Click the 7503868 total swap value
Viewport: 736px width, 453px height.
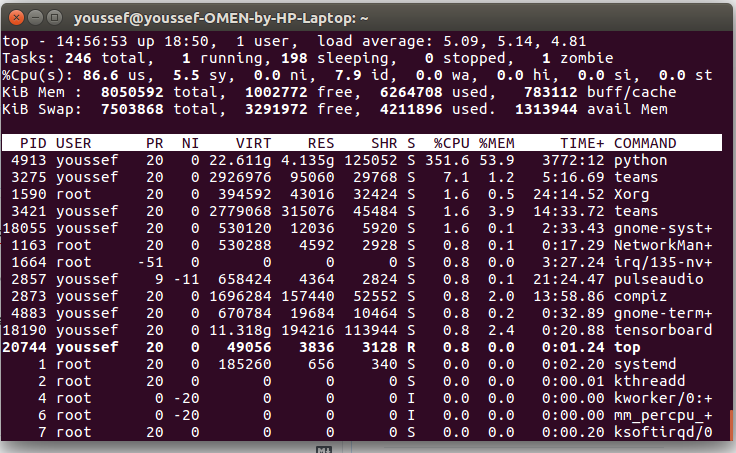pos(132,109)
